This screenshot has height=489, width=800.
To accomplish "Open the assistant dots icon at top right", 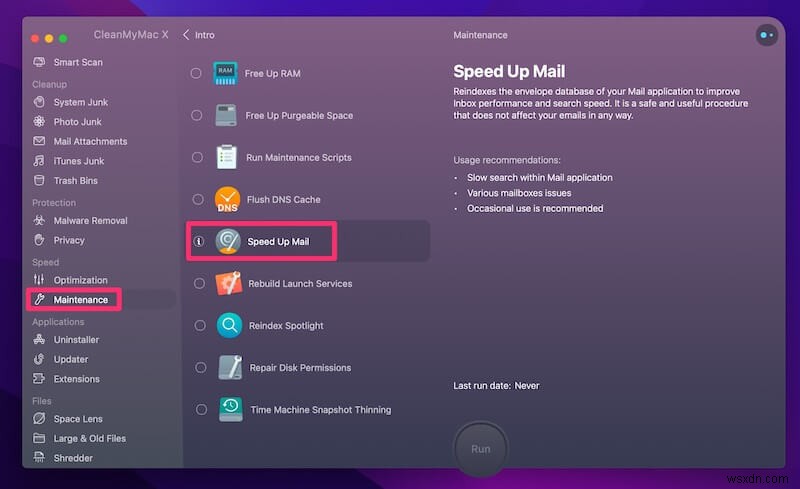I will pos(766,35).
